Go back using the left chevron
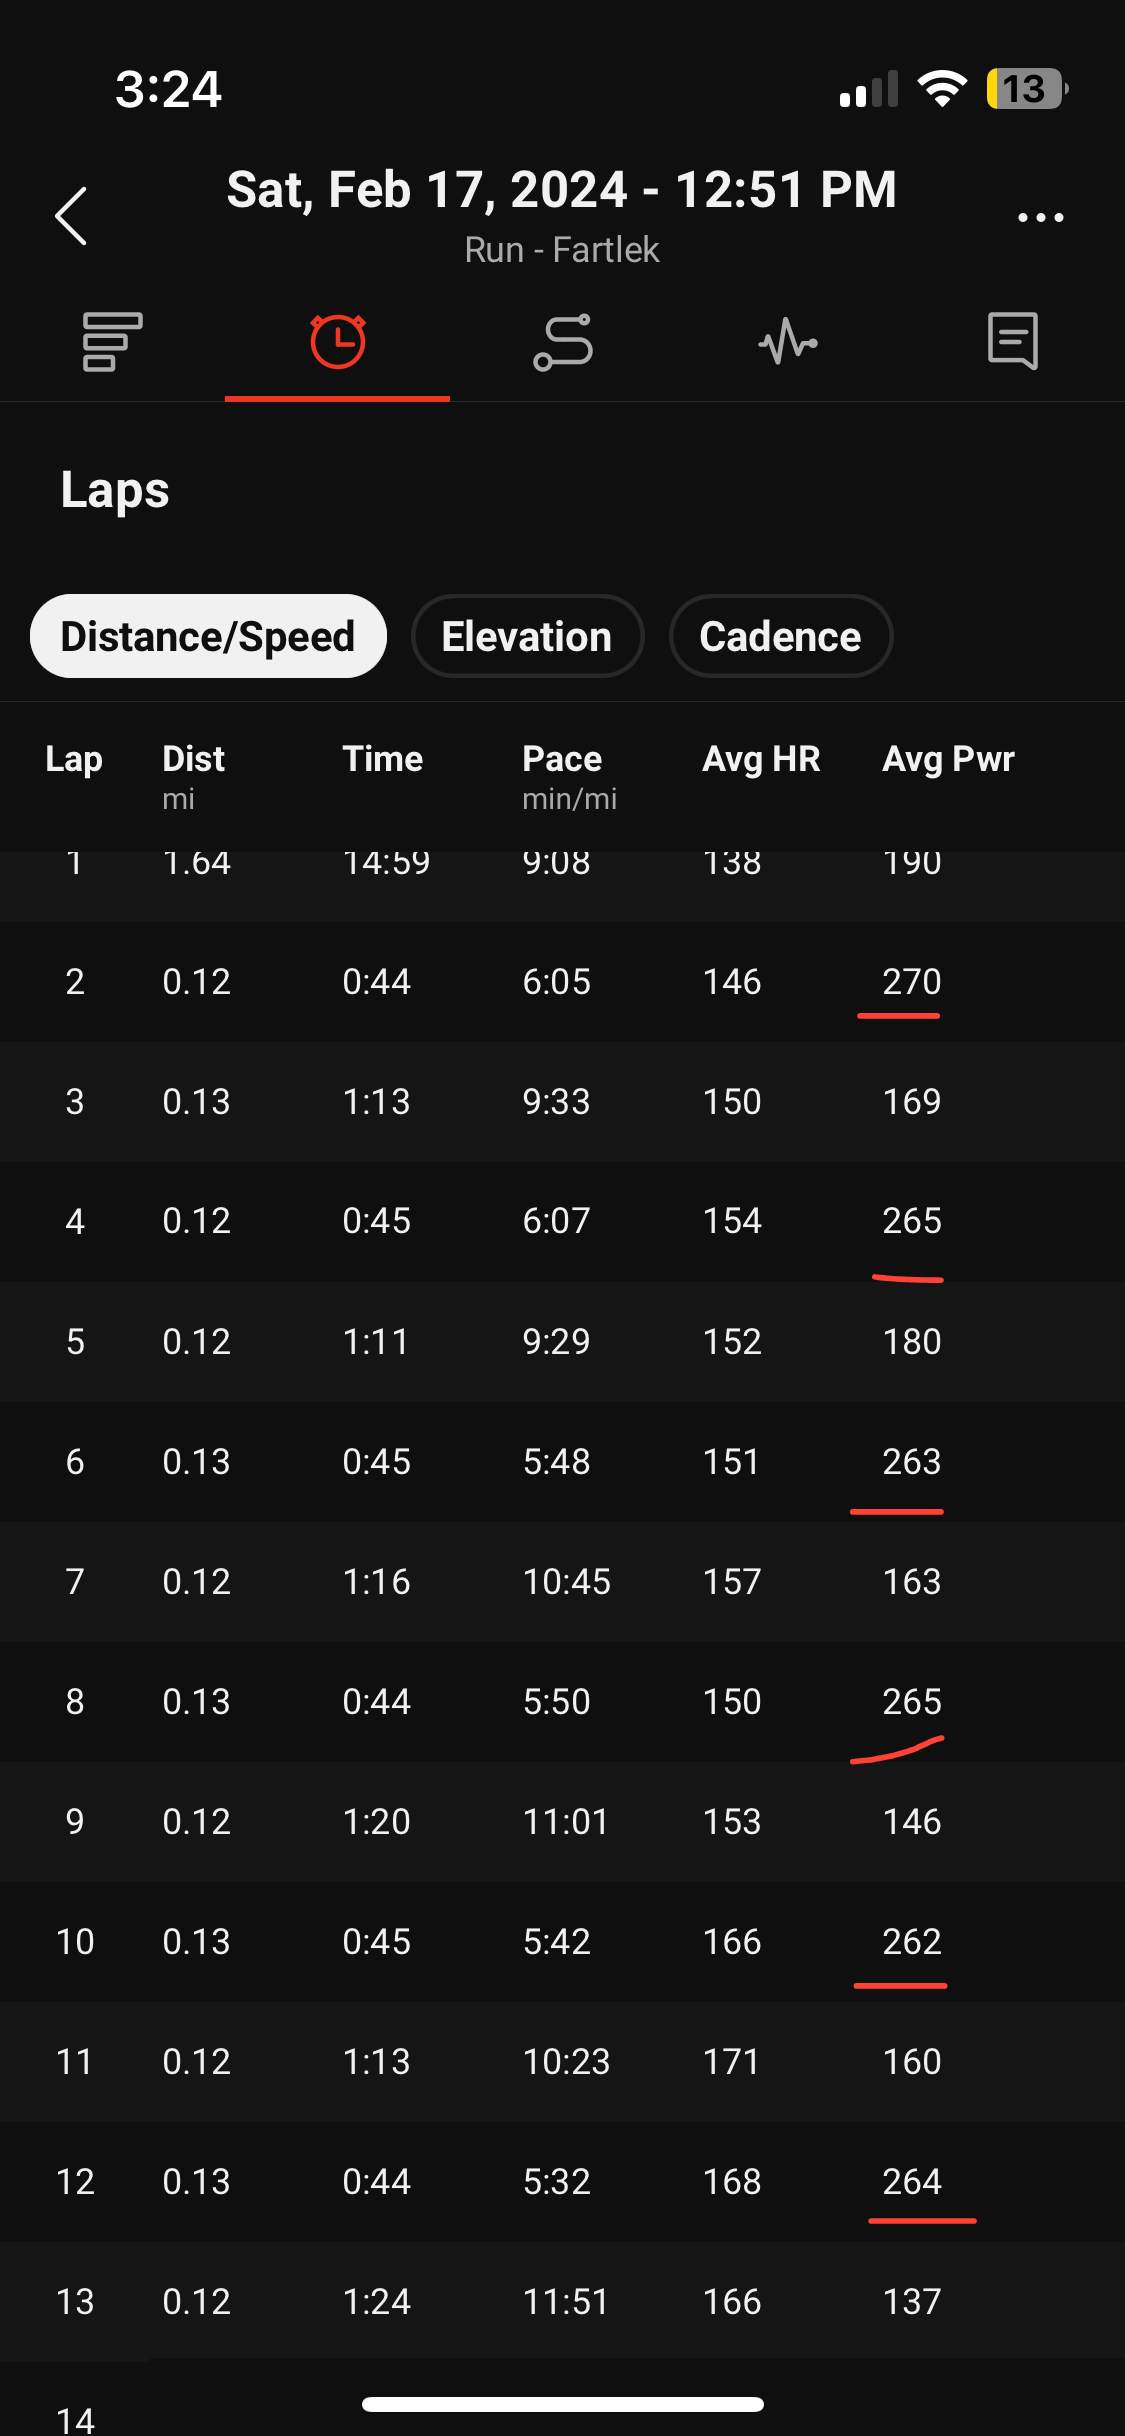The image size is (1125, 2436). tap(71, 215)
